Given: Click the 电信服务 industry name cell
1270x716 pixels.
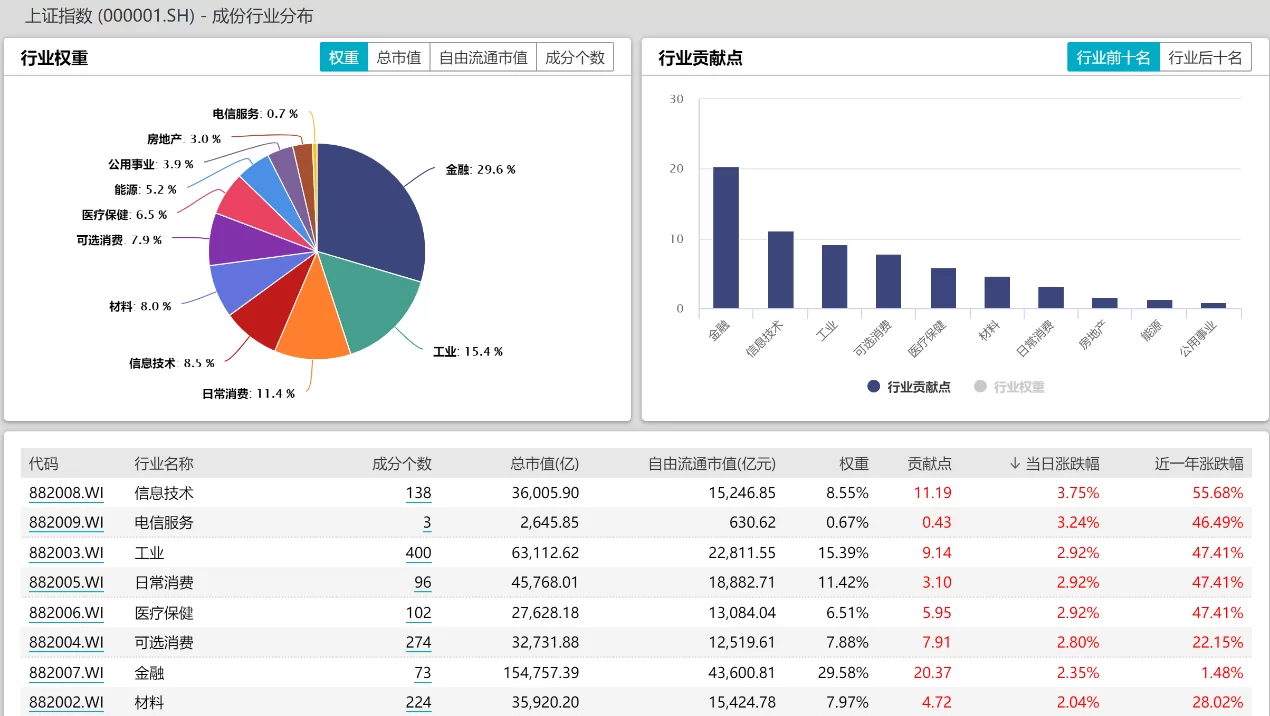Looking at the screenshot, I should tap(164, 523).
